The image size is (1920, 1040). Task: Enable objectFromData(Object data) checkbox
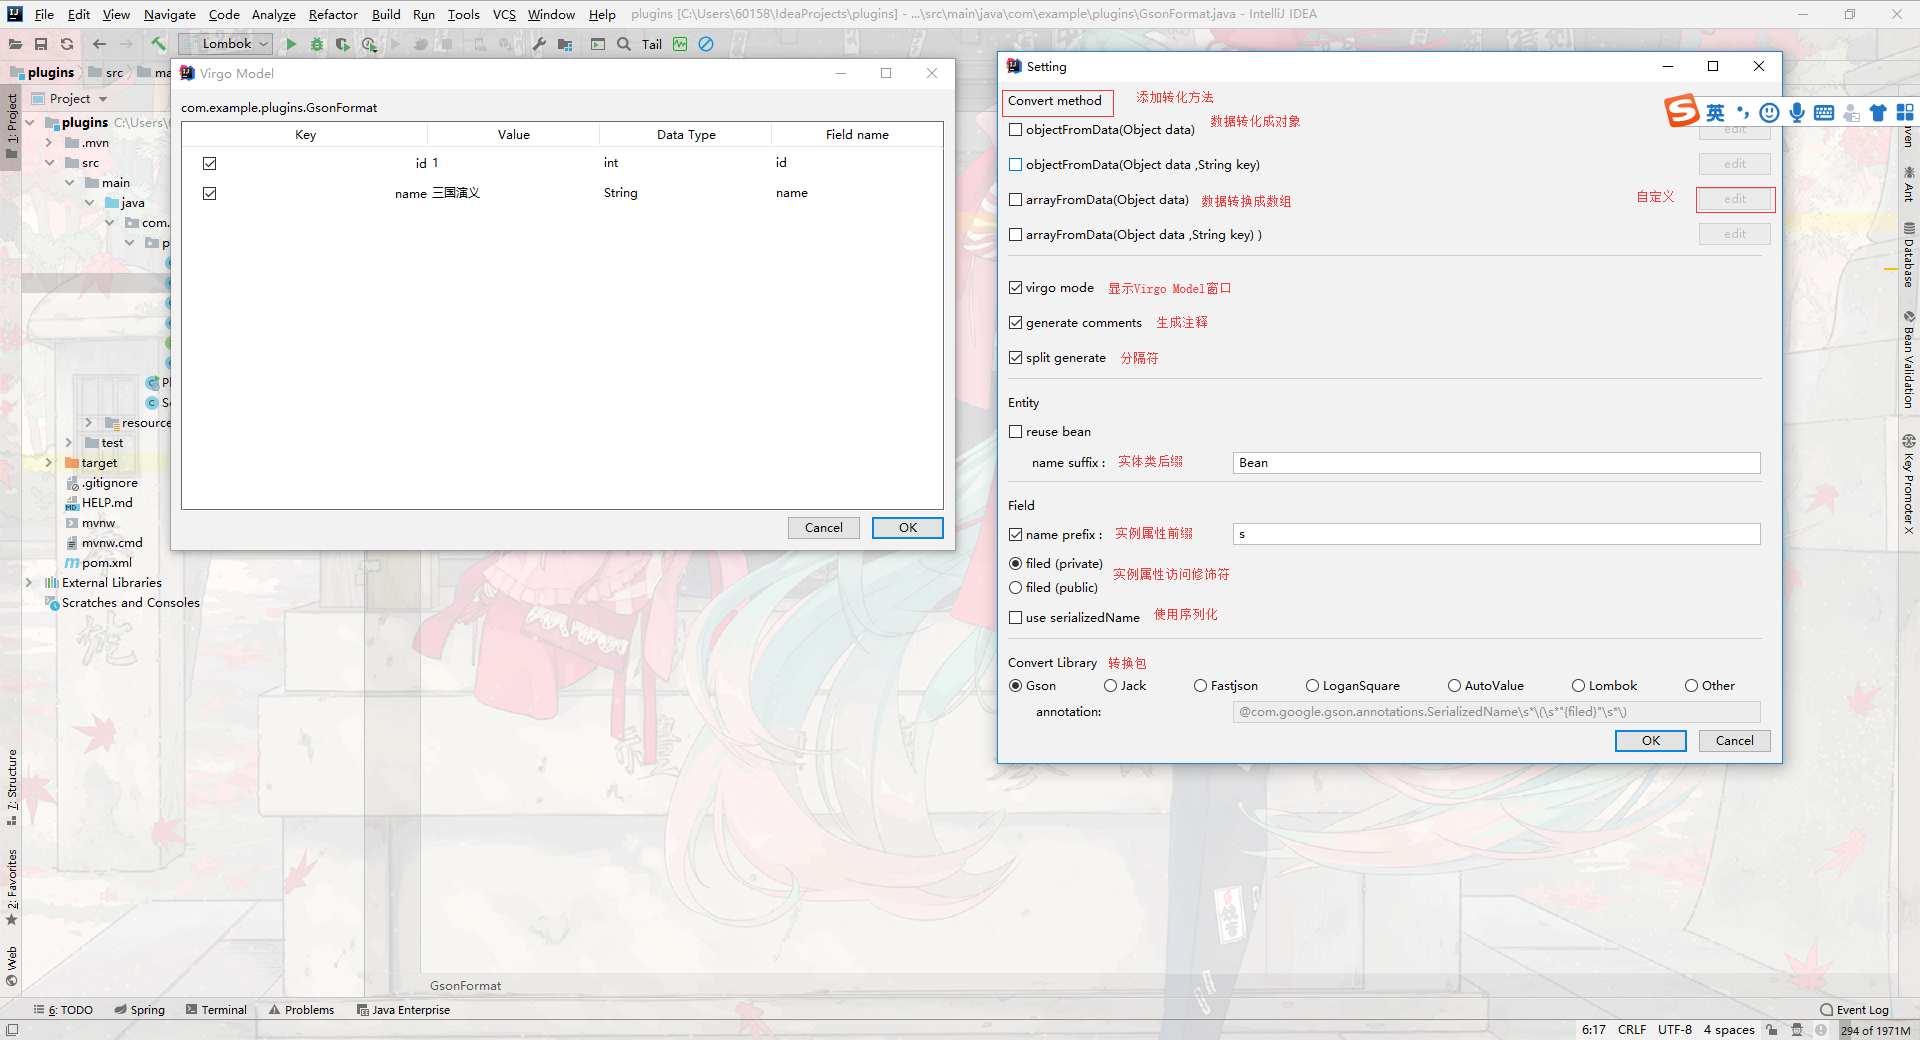1015,130
